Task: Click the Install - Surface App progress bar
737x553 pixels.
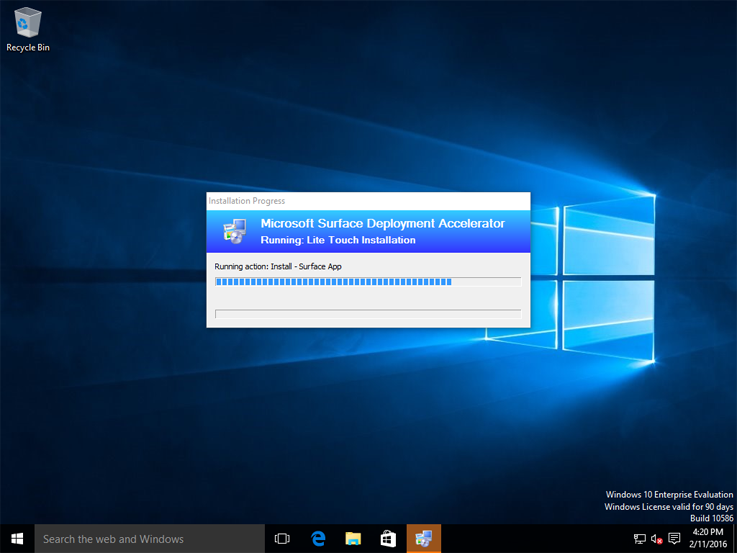Action: pos(368,282)
